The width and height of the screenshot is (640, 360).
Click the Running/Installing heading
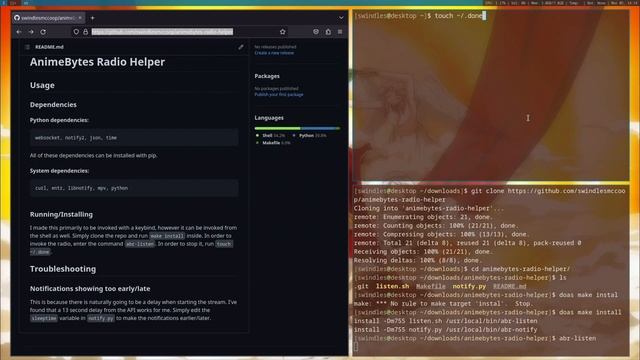tap(61, 214)
